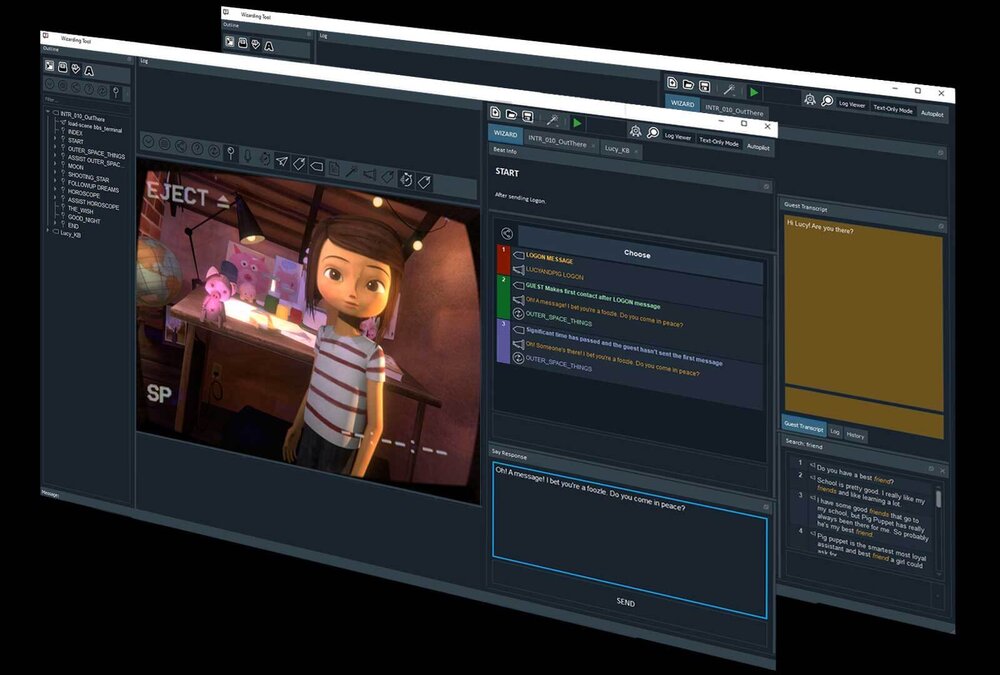Click the paper plane icon above the video
This screenshot has height=675, width=1000.
[x=282, y=161]
